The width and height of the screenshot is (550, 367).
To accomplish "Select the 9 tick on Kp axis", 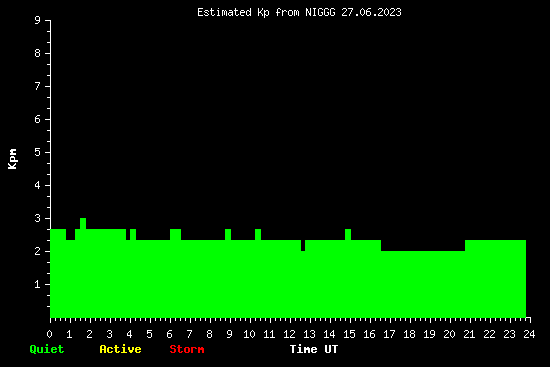I will 38,20.
